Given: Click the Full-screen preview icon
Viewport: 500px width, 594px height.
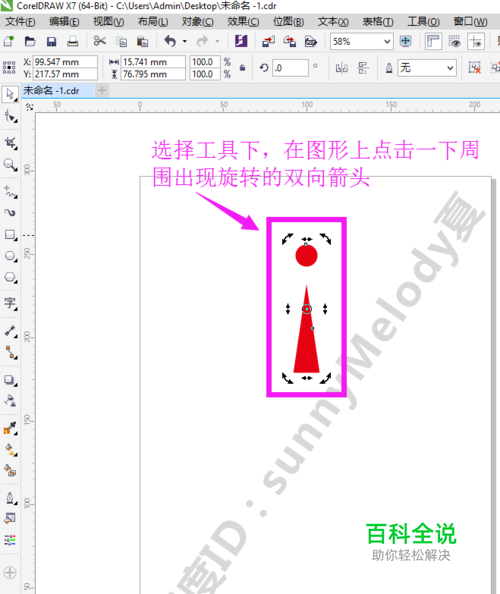Looking at the screenshot, I should pos(406,41).
